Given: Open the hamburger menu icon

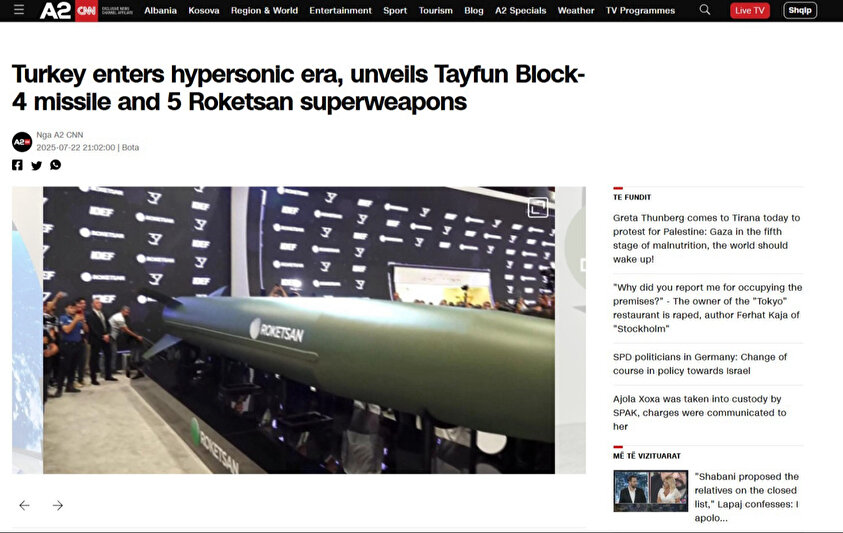Looking at the screenshot, I should (x=19, y=10).
